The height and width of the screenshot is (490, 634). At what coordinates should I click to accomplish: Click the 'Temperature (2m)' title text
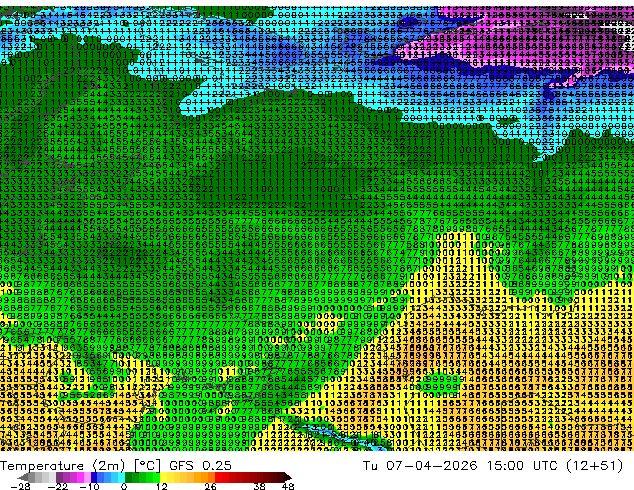click(62, 466)
